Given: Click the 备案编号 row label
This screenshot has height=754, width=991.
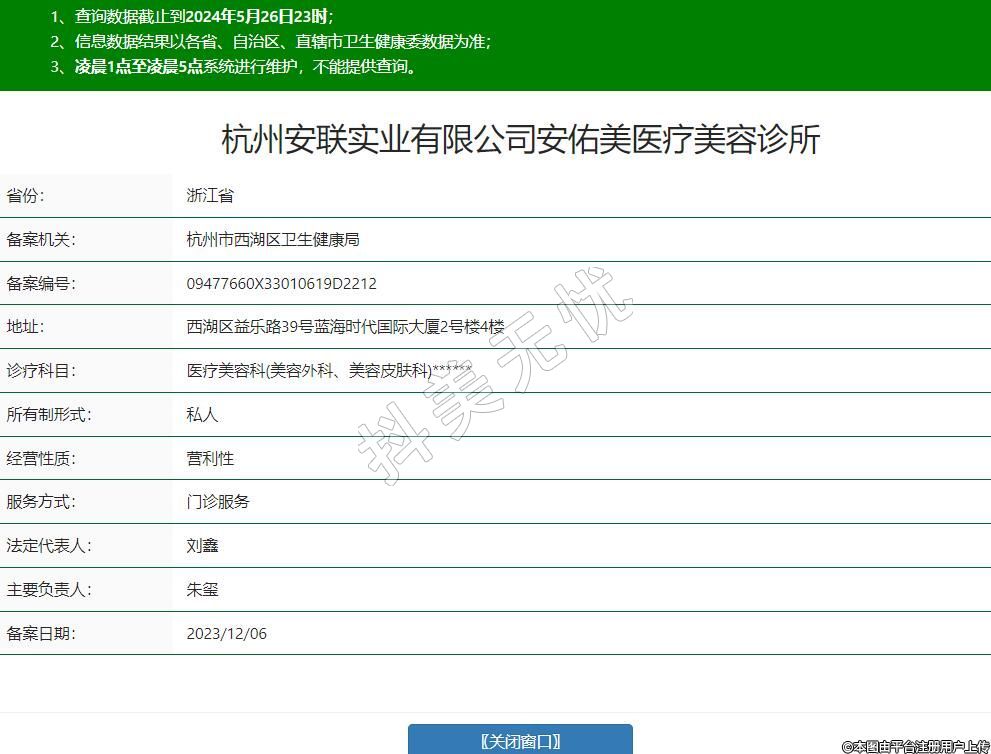Looking at the screenshot, I should point(41,284).
